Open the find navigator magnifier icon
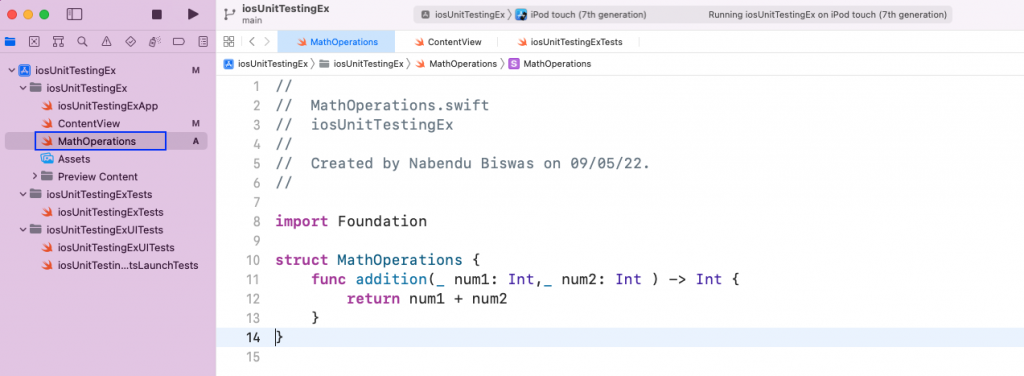The width and height of the screenshot is (1024, 376). [x=82, y=42]
